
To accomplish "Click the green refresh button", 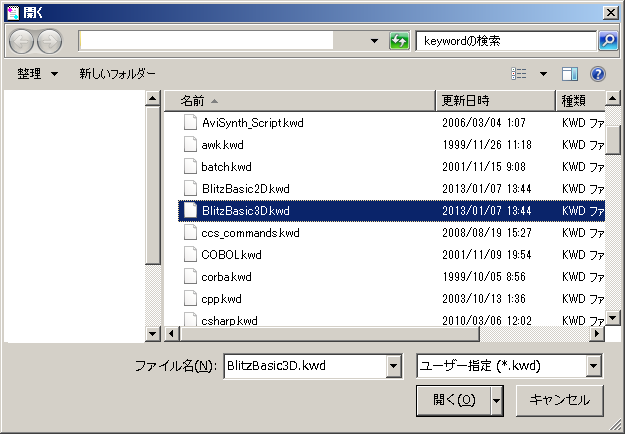I will click(399, 41).
